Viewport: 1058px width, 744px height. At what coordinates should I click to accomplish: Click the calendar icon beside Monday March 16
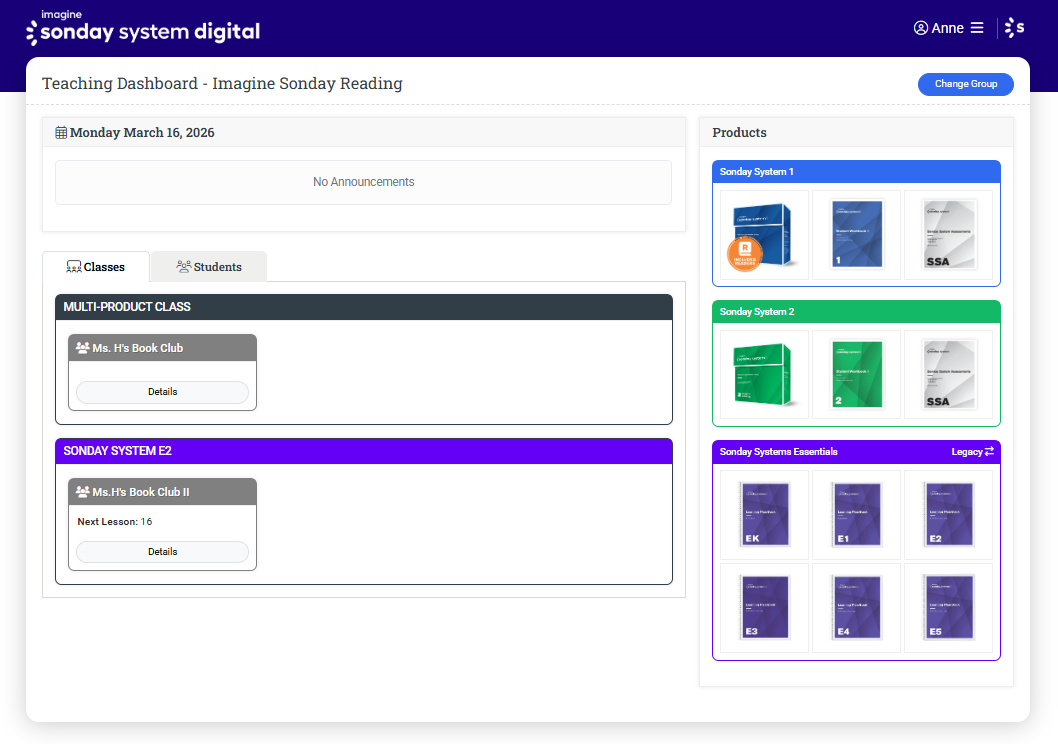pos(61,132)
